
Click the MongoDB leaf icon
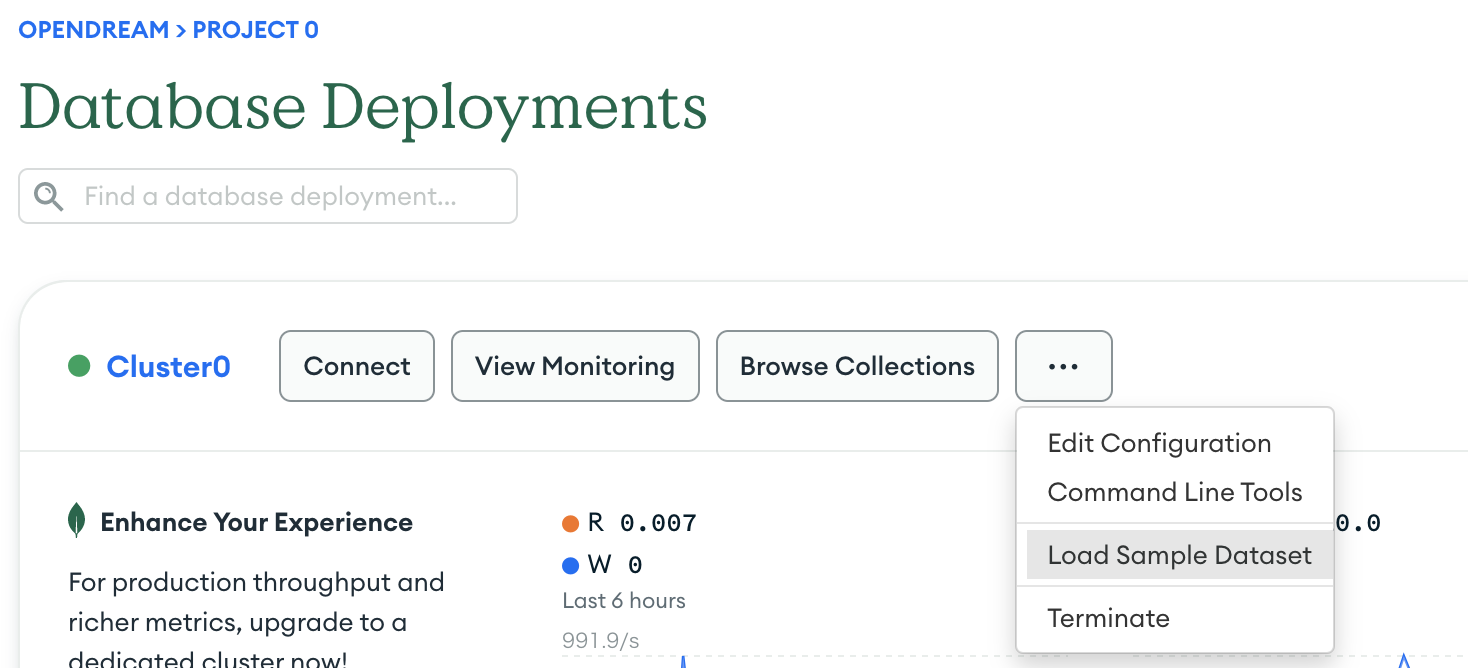[77, 521]
